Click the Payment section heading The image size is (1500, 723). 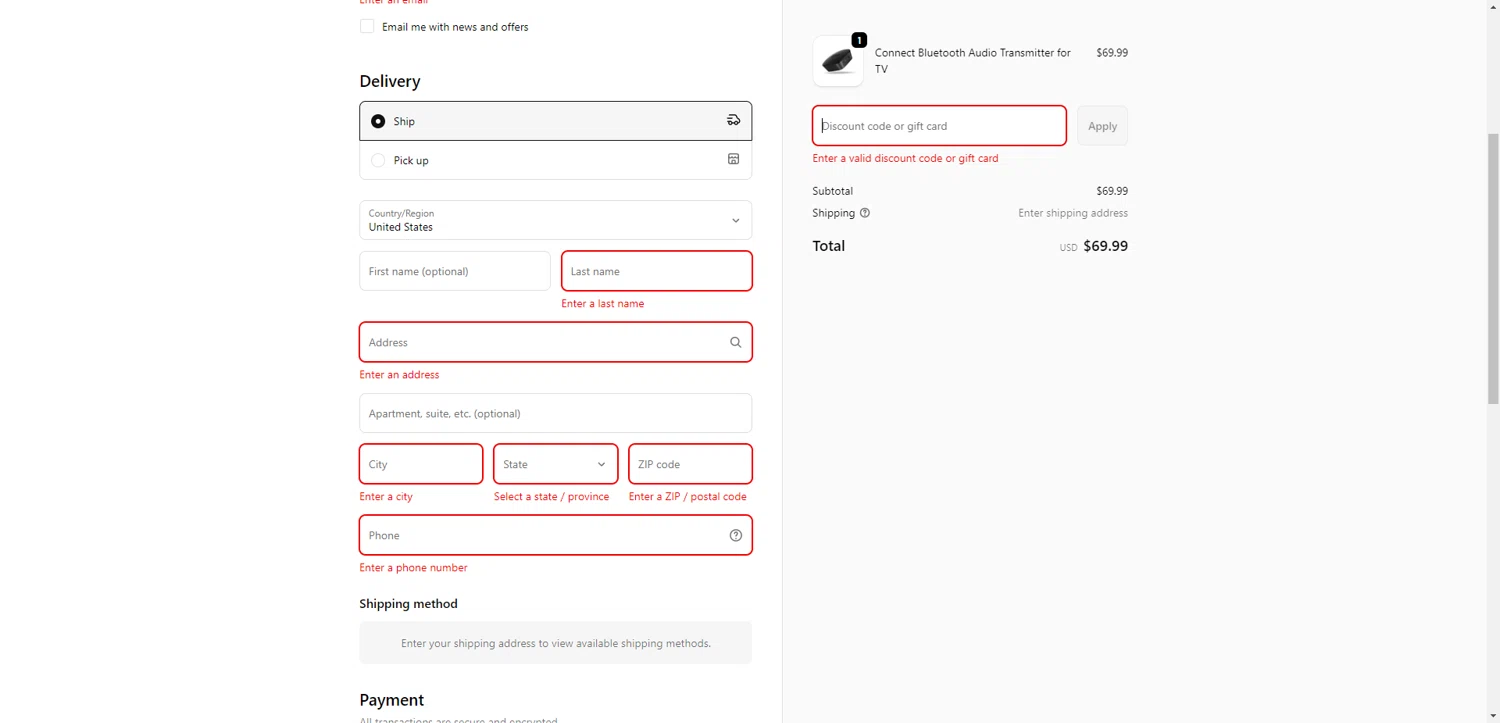point(392,700)
